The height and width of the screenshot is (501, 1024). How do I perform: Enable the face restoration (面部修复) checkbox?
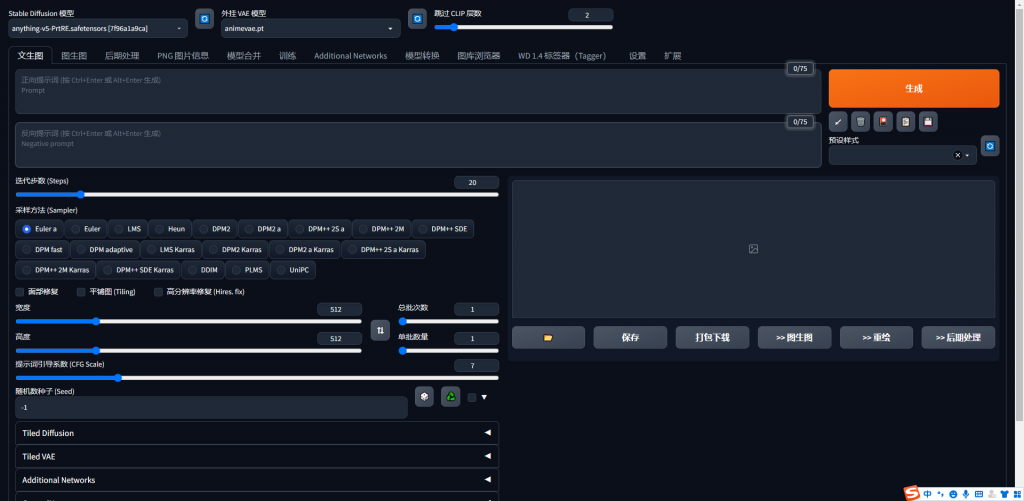pos(20,292)
